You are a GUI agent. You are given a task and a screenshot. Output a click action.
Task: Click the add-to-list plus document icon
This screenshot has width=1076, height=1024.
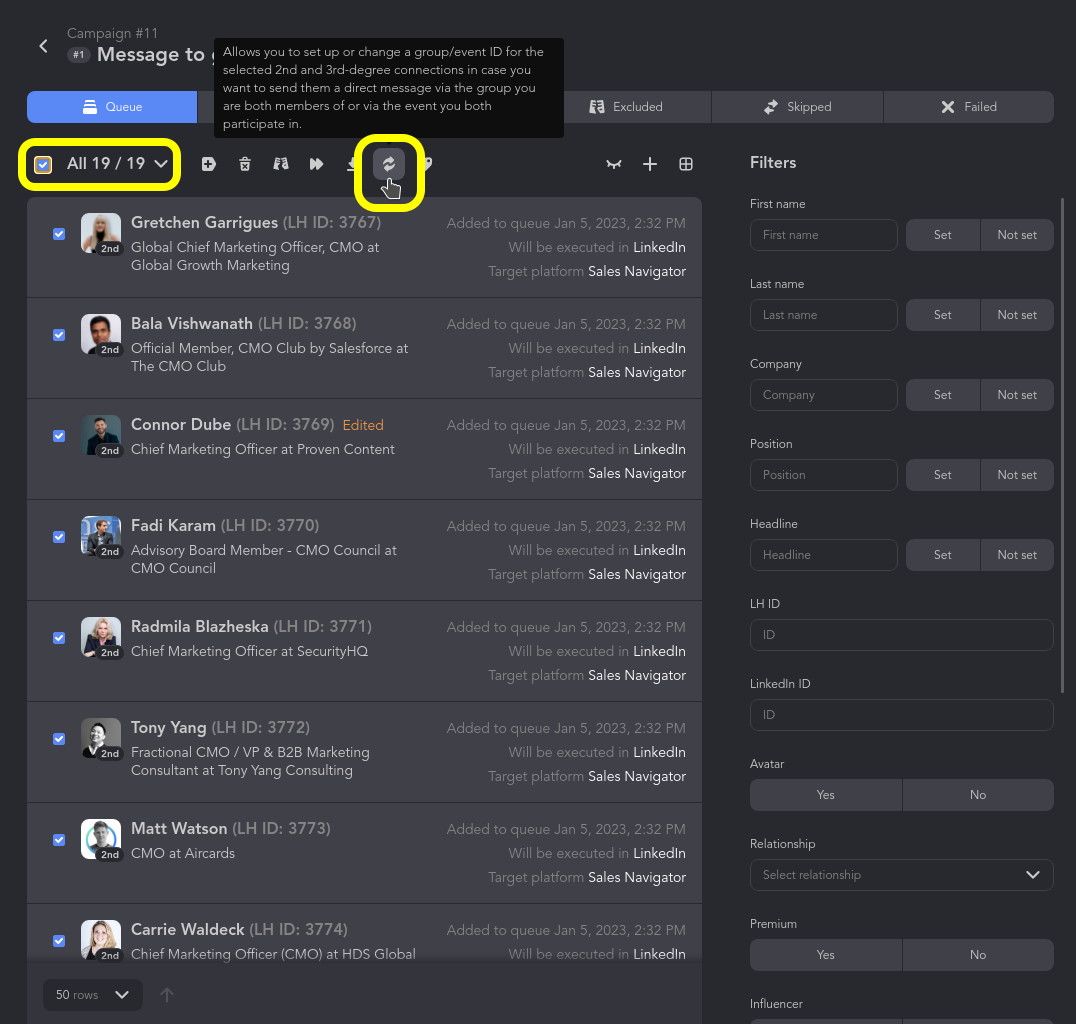coord(208,164)
